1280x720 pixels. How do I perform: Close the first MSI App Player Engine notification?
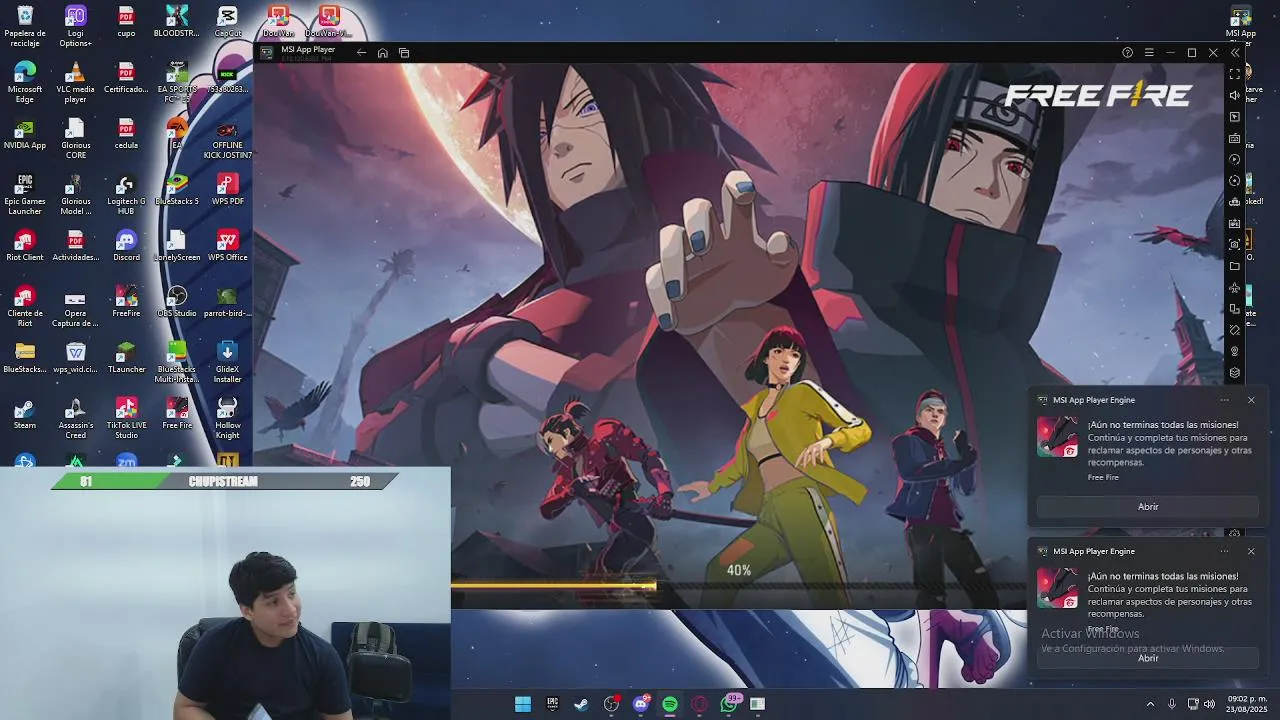coord(1251,400)
